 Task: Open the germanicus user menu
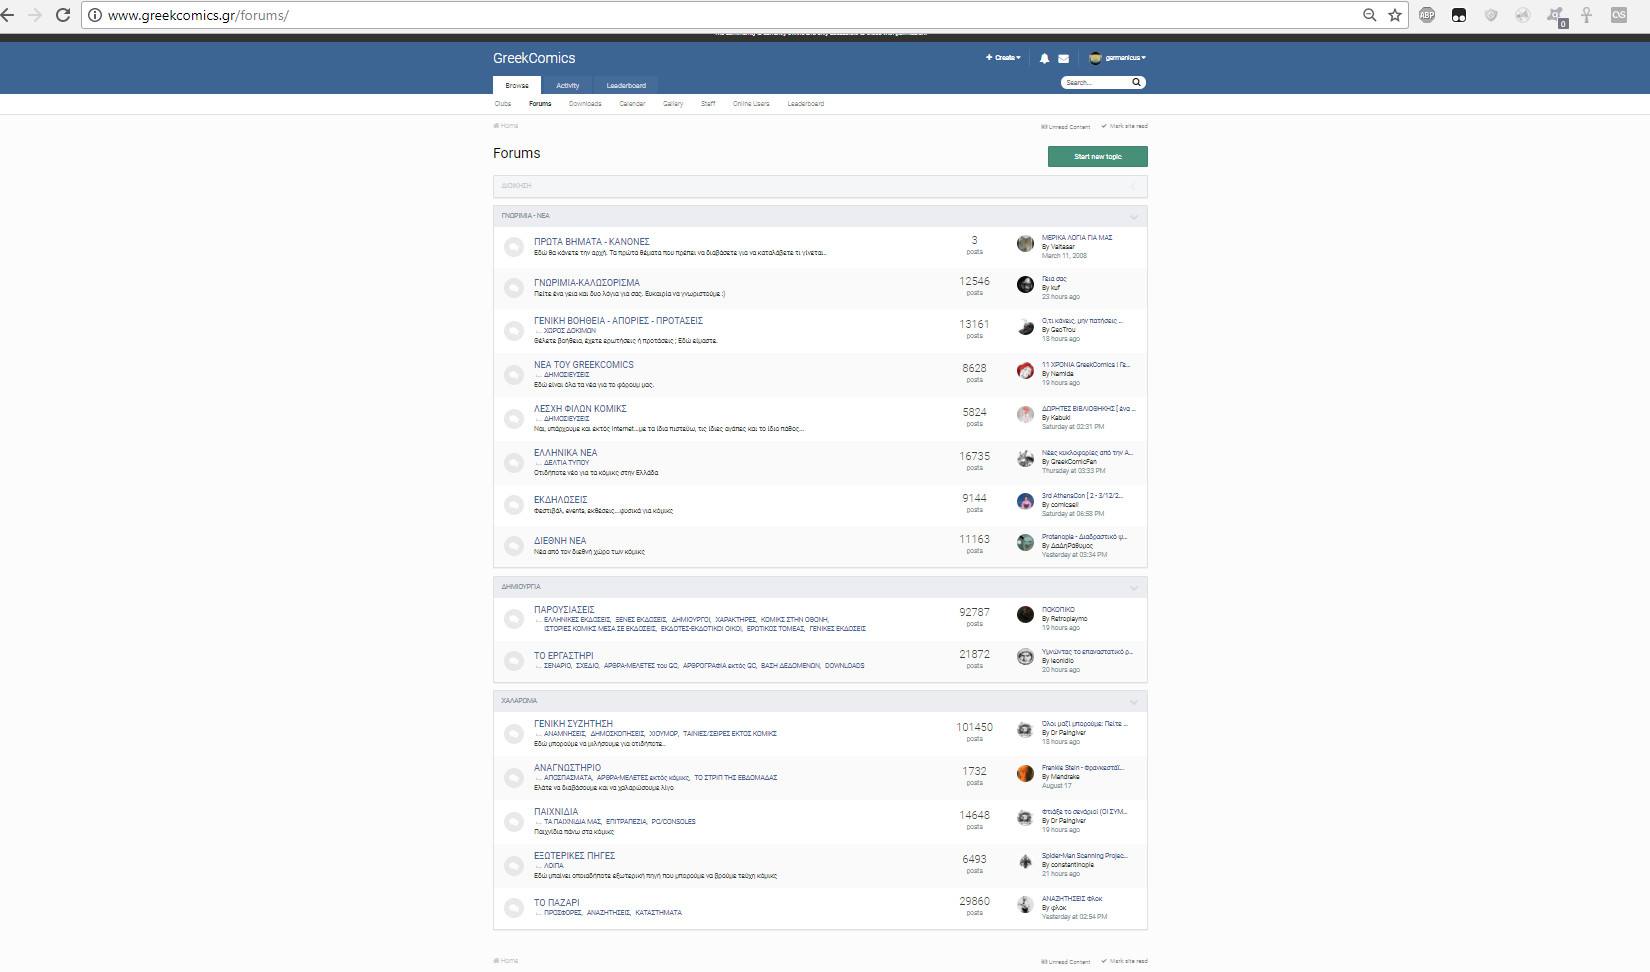click(x=1117, y=58)
